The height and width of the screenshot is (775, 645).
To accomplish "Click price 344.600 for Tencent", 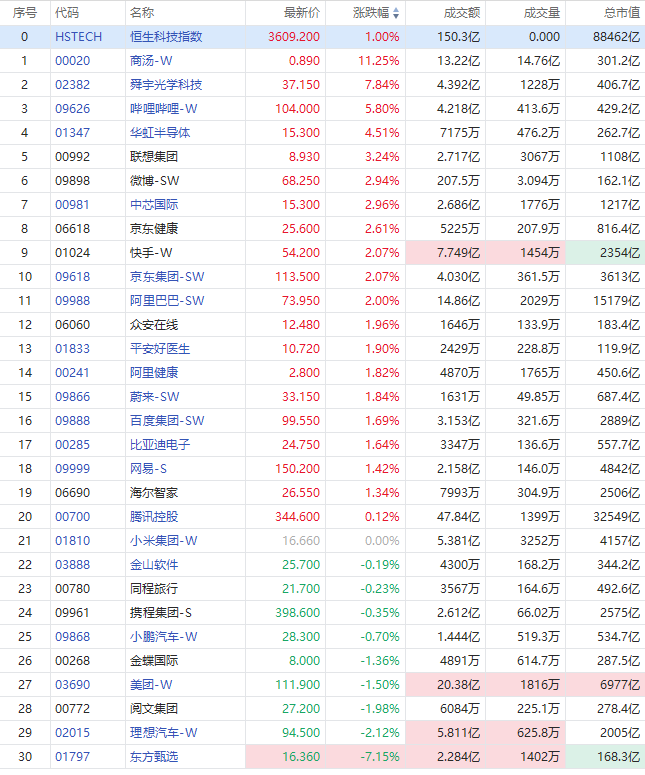I will tap(298, 517).
